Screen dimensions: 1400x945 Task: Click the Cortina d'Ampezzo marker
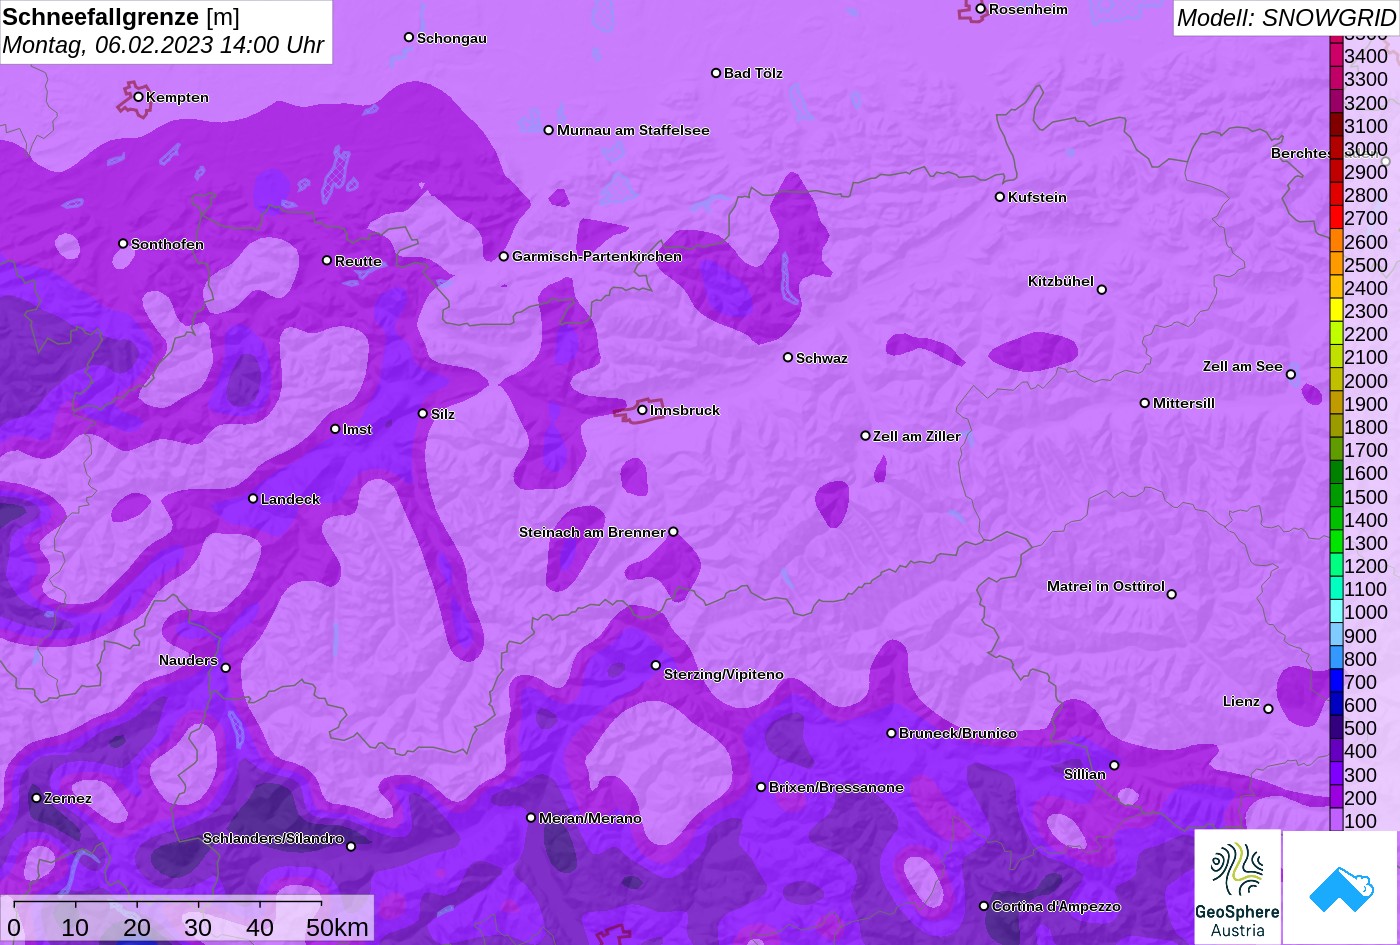coord(984,906)
